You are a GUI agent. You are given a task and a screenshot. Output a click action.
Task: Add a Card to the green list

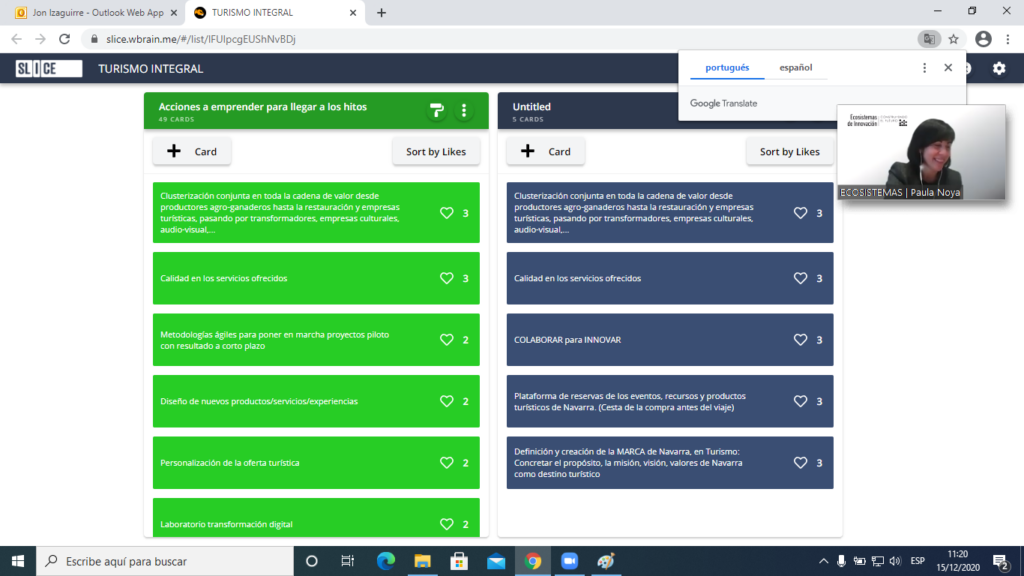pos(192,152)
